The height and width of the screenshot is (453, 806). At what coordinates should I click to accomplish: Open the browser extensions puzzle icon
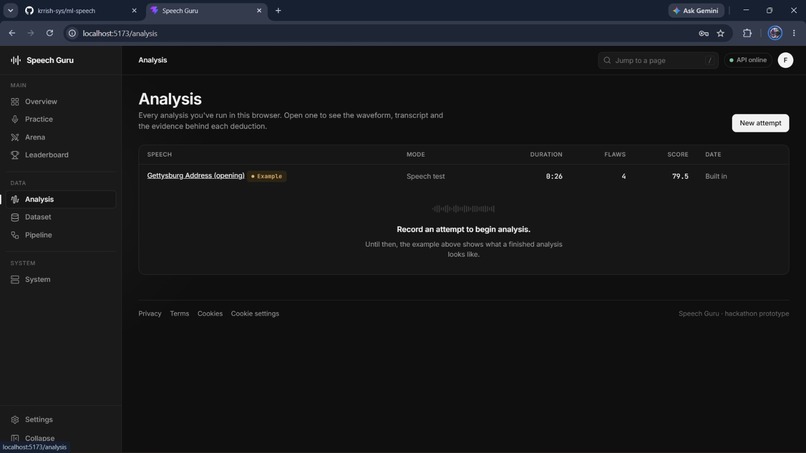pyautogui.click(x=747, y=33)
